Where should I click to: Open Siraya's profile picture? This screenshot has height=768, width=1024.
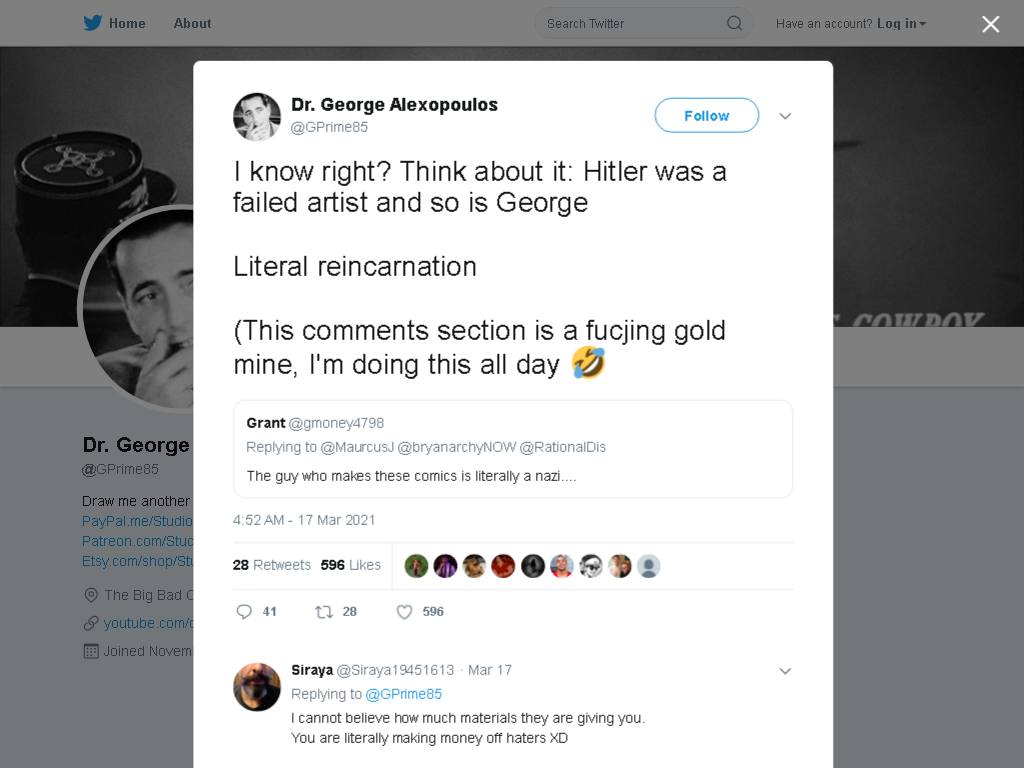click(x=257, y=687)
